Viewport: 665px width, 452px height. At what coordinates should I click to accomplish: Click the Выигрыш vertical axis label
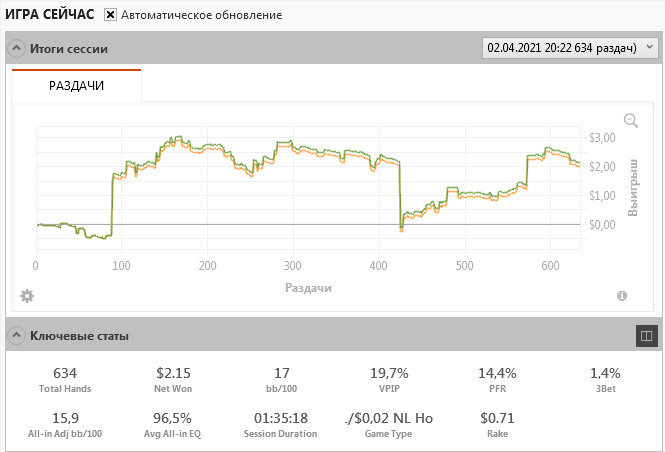click(632, 188)
